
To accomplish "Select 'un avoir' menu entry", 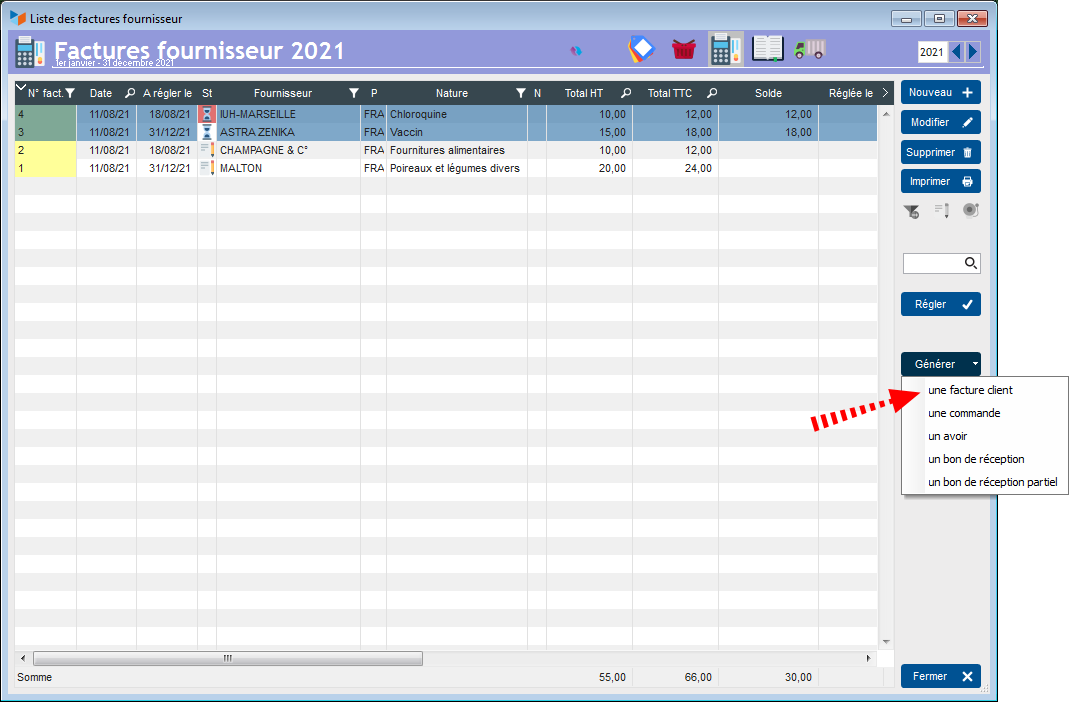I will [947, 436].
